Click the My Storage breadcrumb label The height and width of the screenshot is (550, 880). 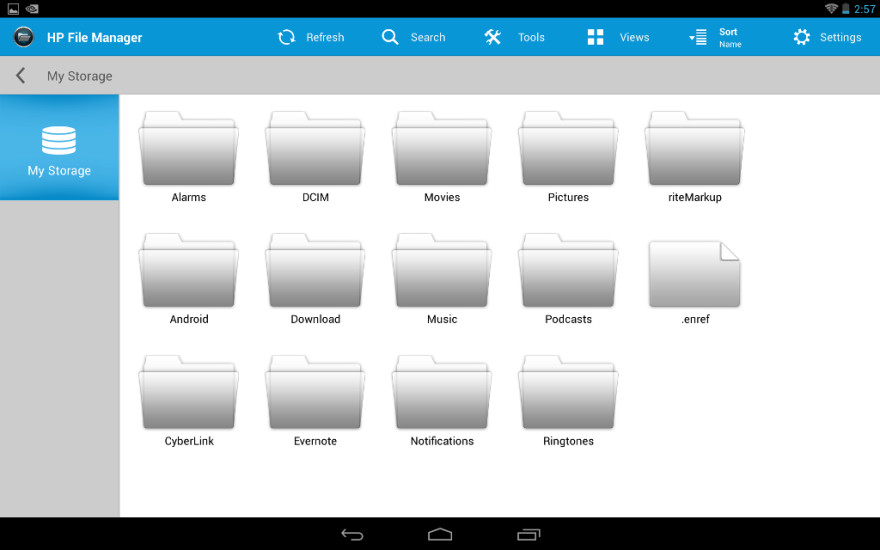coord(80,76)
